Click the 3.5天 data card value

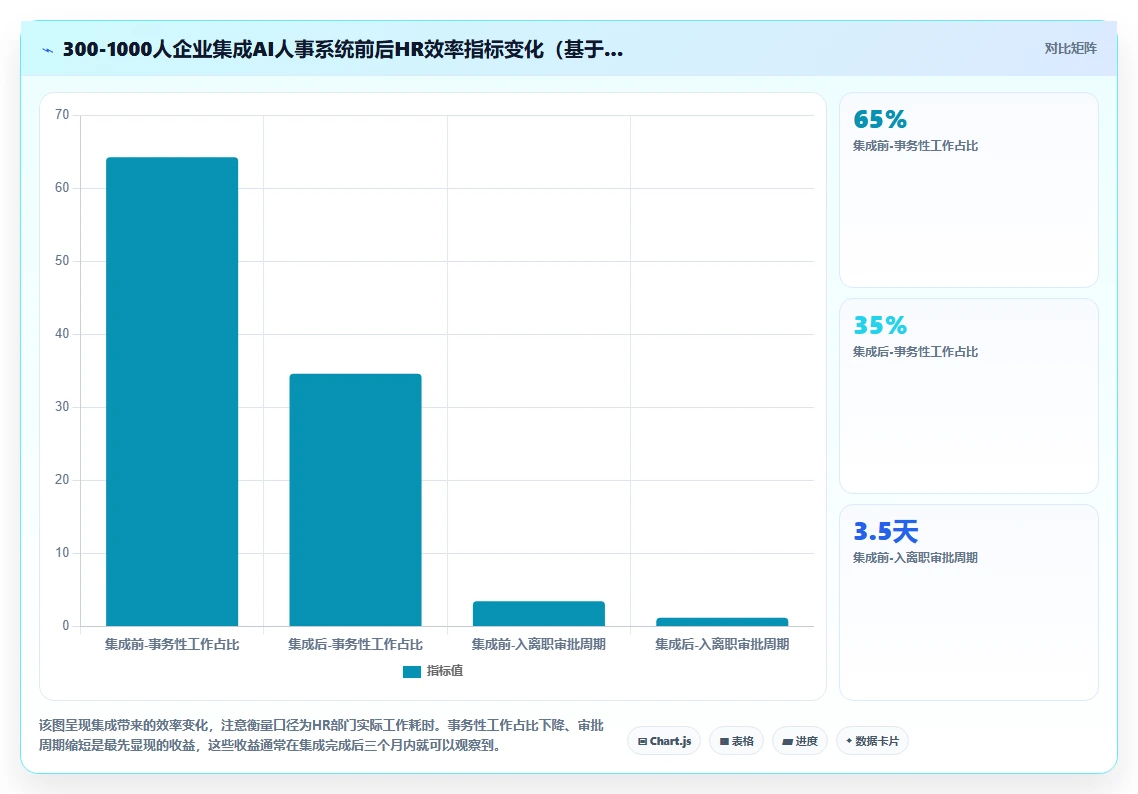coord(885,531)
